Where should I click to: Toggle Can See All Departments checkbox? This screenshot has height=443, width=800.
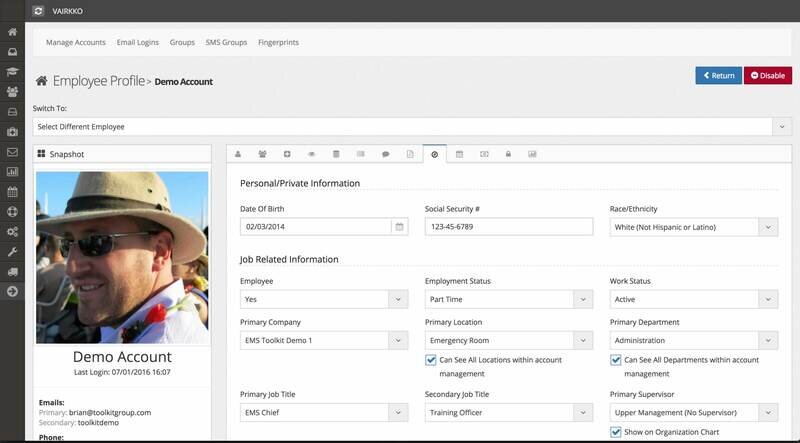616,360
